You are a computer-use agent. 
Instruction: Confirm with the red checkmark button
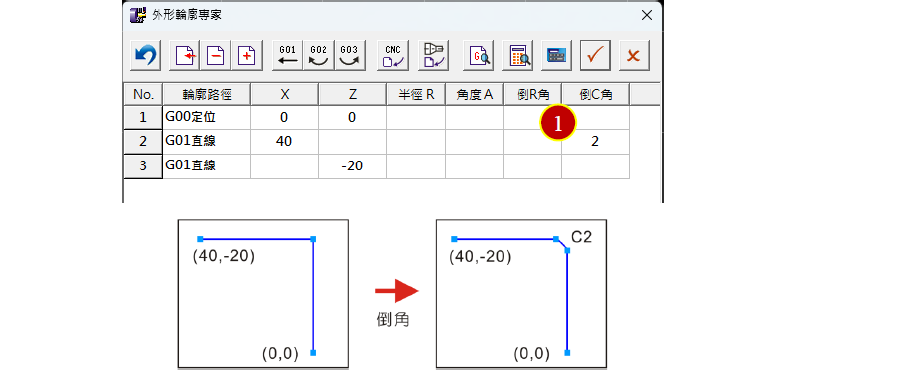(x=596, y=56)
